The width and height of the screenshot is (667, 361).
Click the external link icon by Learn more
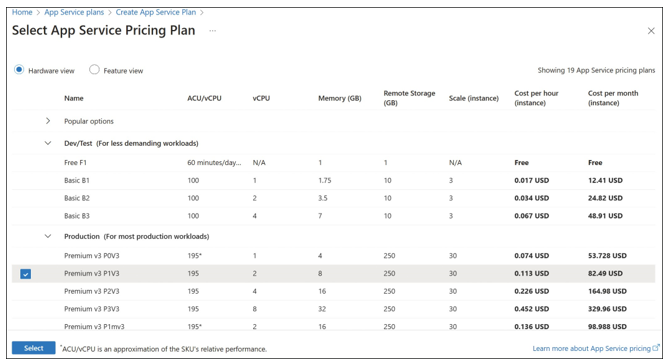pyautogui.click(x=656, y=348)
